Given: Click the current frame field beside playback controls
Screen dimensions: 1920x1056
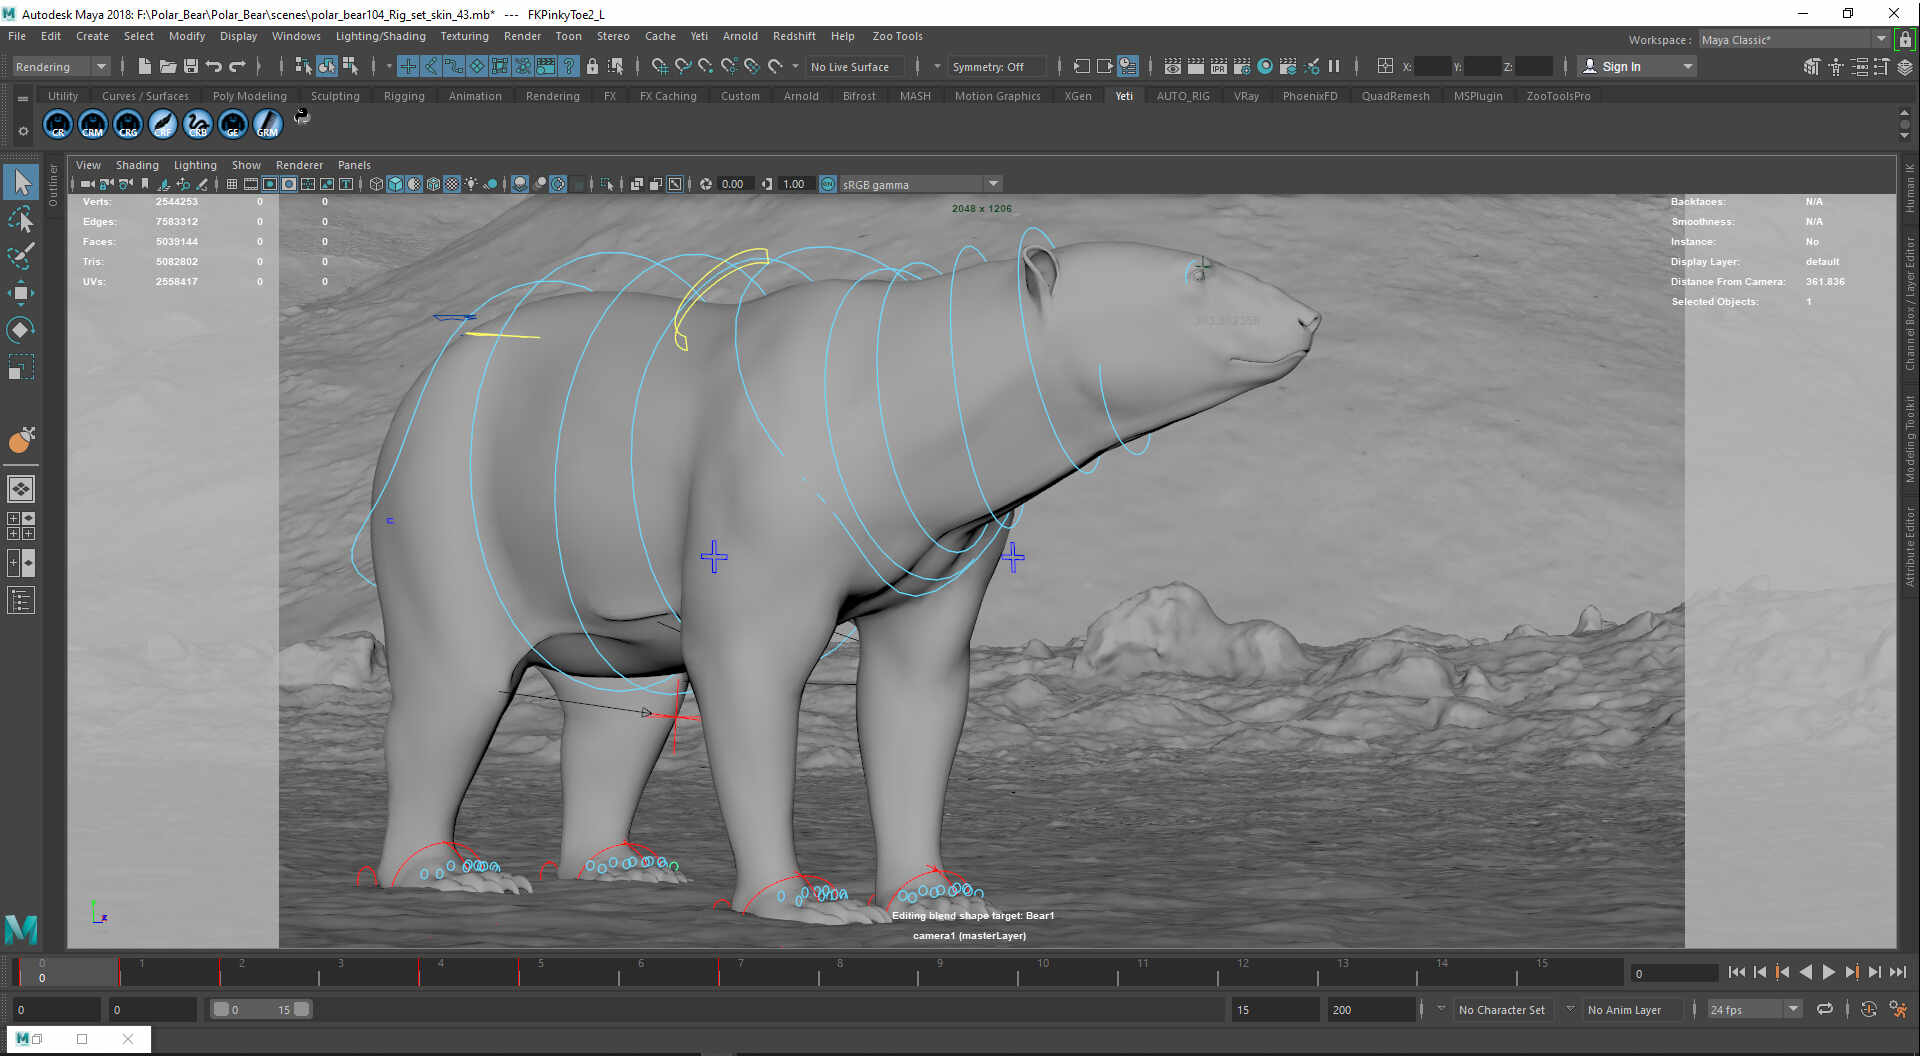Looking at the screenshot, I should pyautogui.click(x=1673, y=973).
